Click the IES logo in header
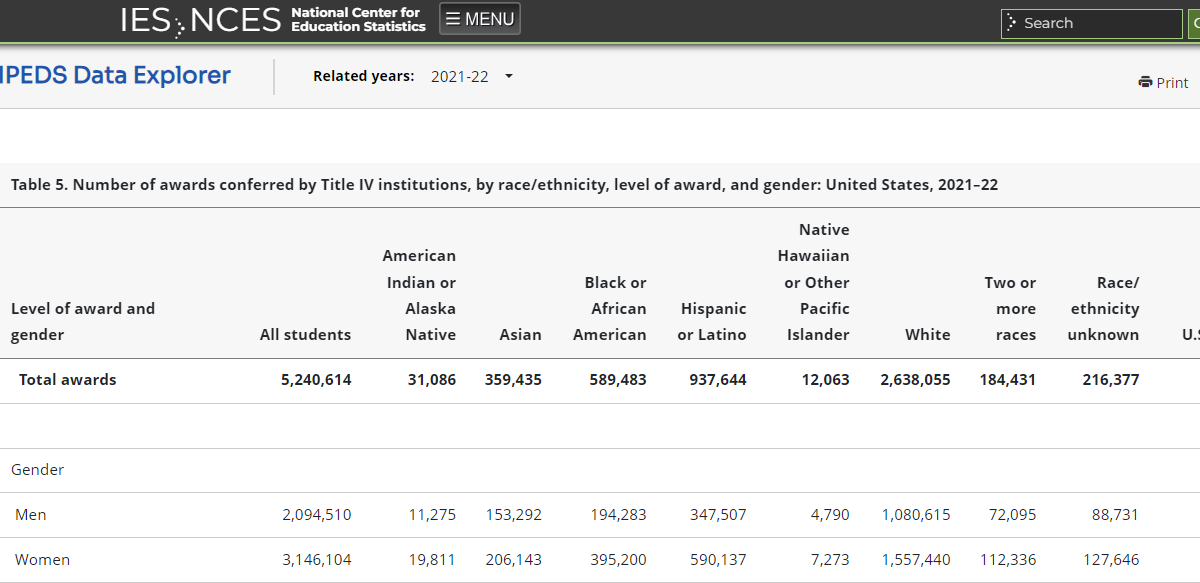The width and height of the screenshot is (1200, 583). (x=144, y=20)
